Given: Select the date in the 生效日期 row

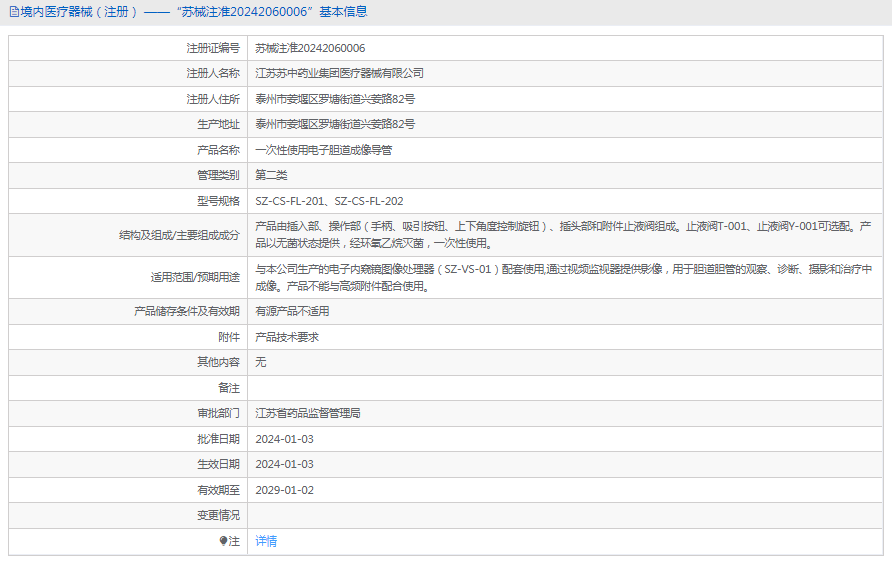Looking at the screenshot, I should pyautogui.click(x=284, y=464).
